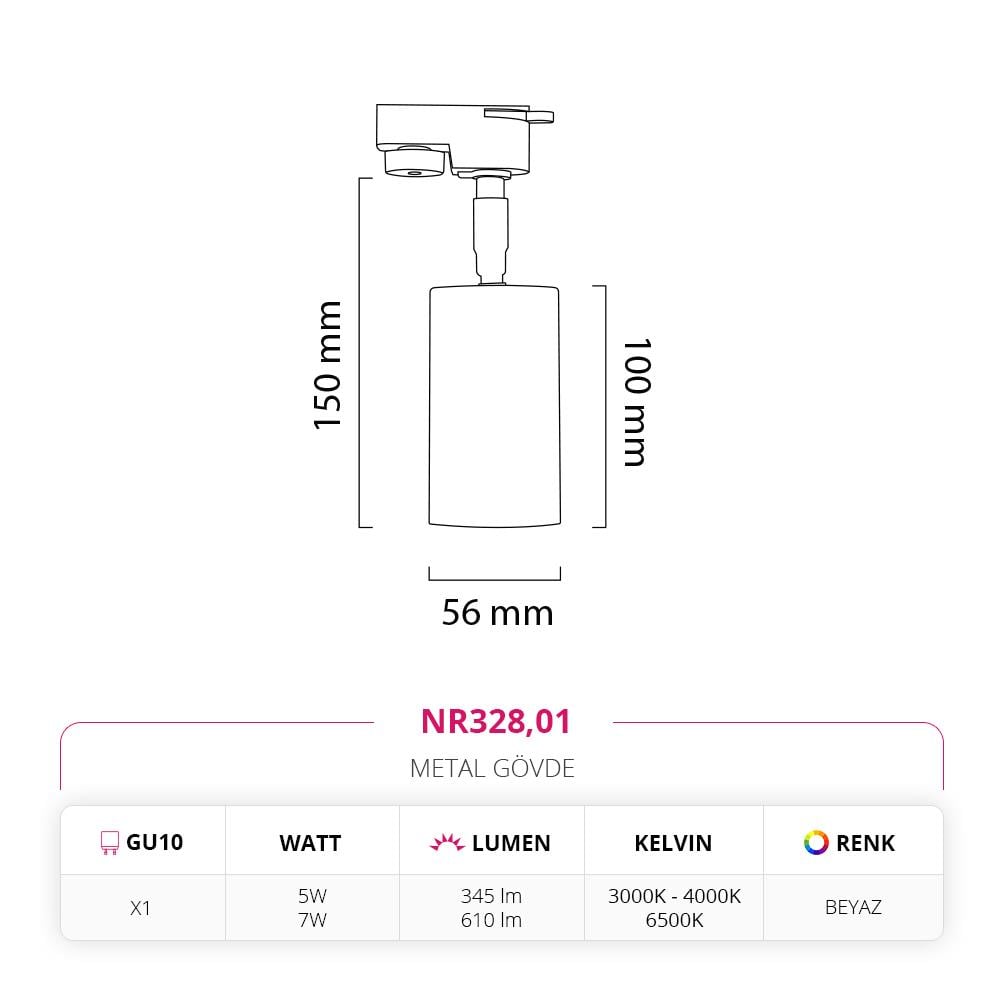Click the track adapter drawing at top
Screen dimensions: 1000x1000
pyautogui.click(x=465, y=140)
